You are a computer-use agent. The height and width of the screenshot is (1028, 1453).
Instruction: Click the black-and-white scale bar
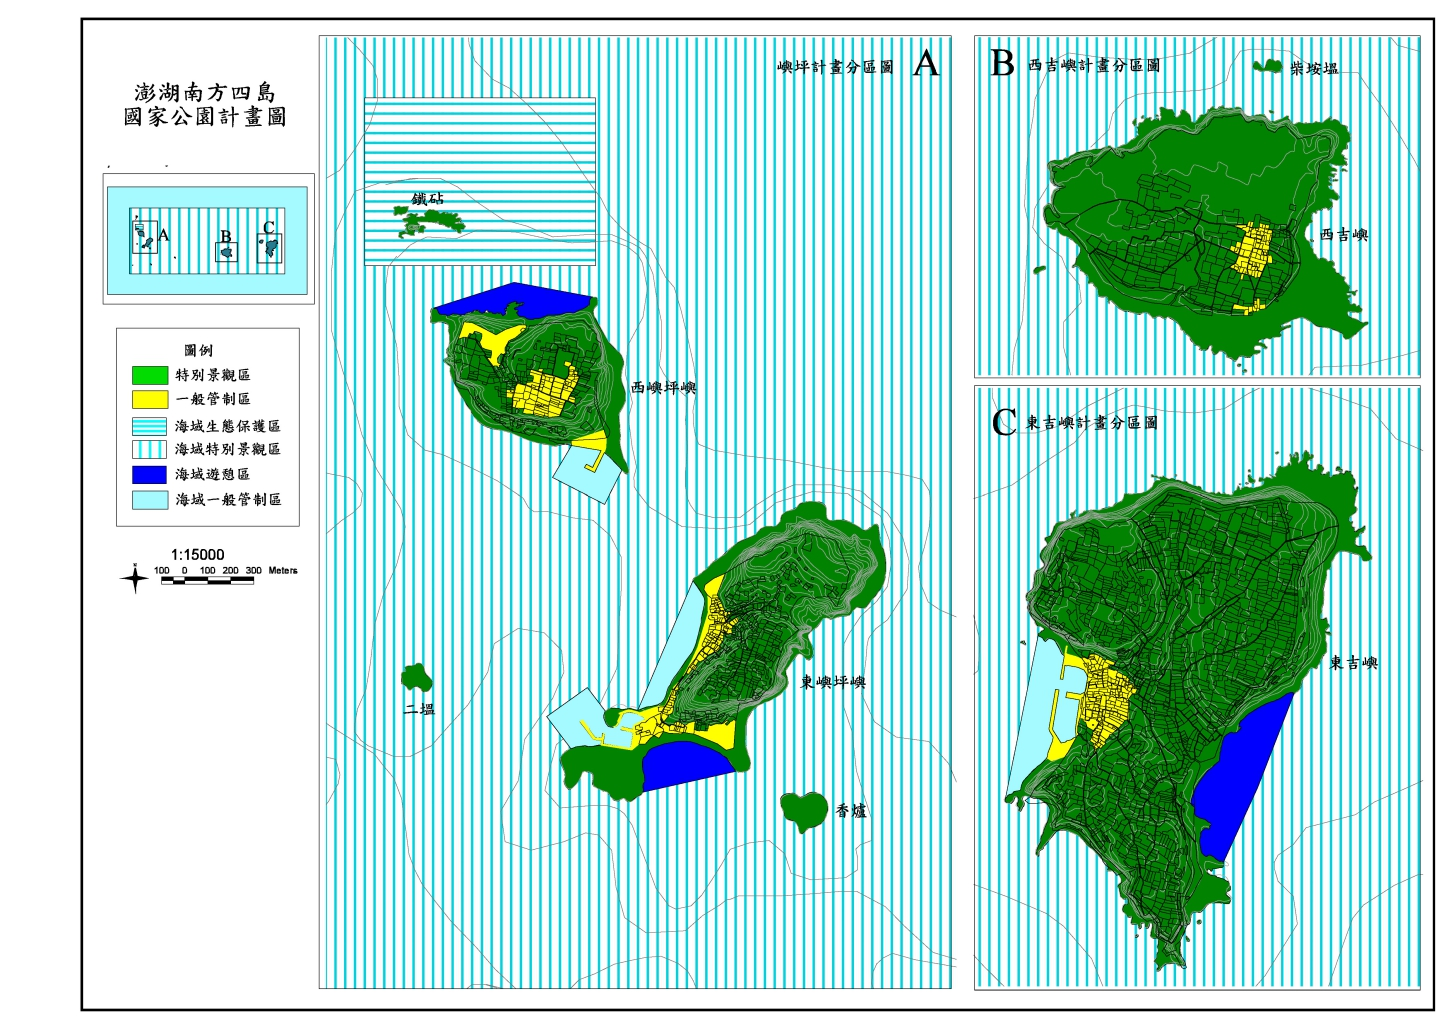(206, 580)
